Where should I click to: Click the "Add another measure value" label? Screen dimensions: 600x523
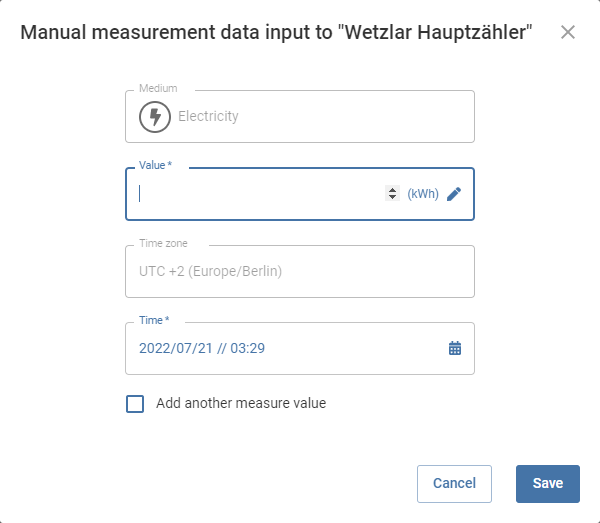click(241, 403)
